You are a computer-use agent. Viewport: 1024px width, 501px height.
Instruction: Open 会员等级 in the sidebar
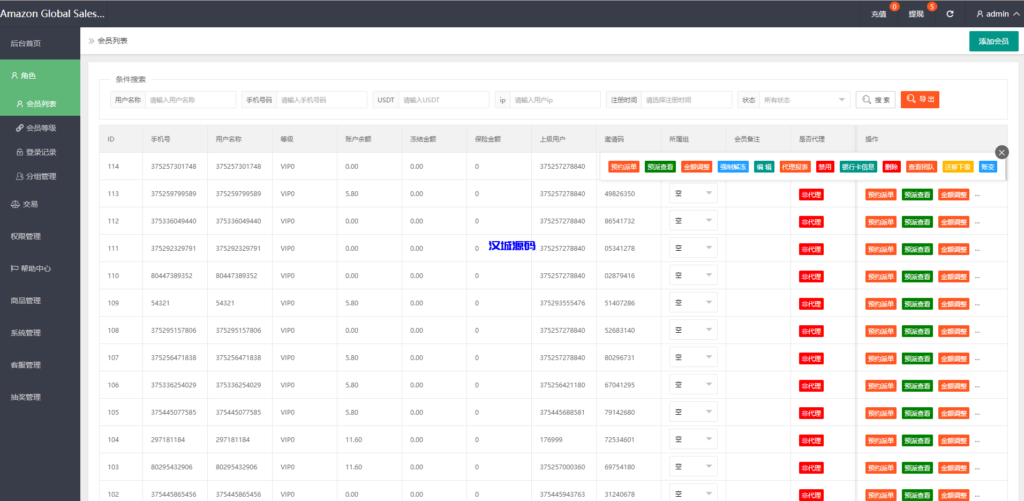(41, 128)
